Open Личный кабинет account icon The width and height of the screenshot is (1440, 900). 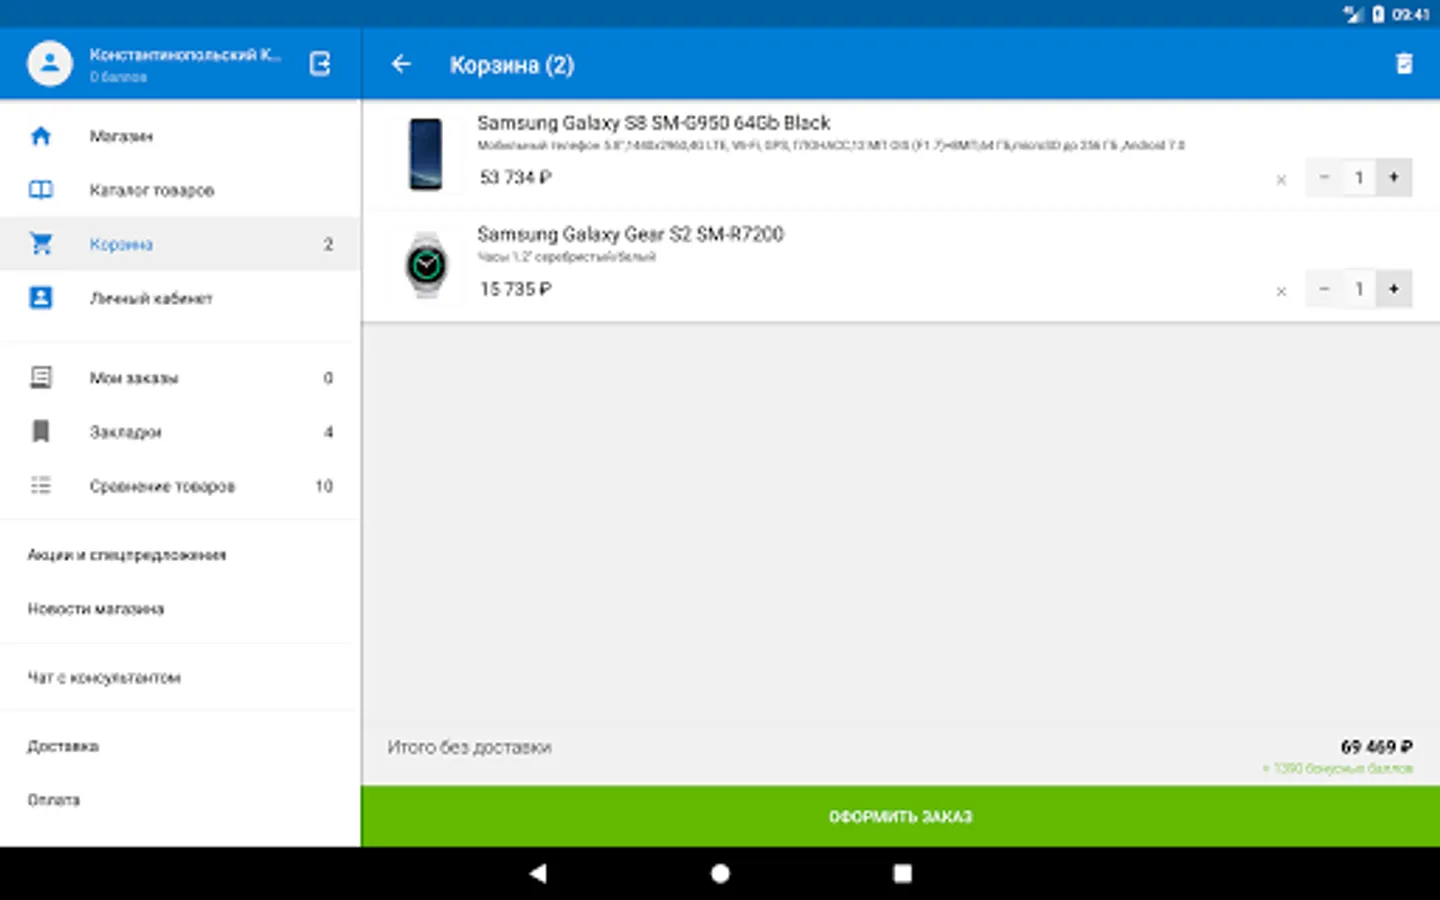pyautogui.click(x=41, y=298)
